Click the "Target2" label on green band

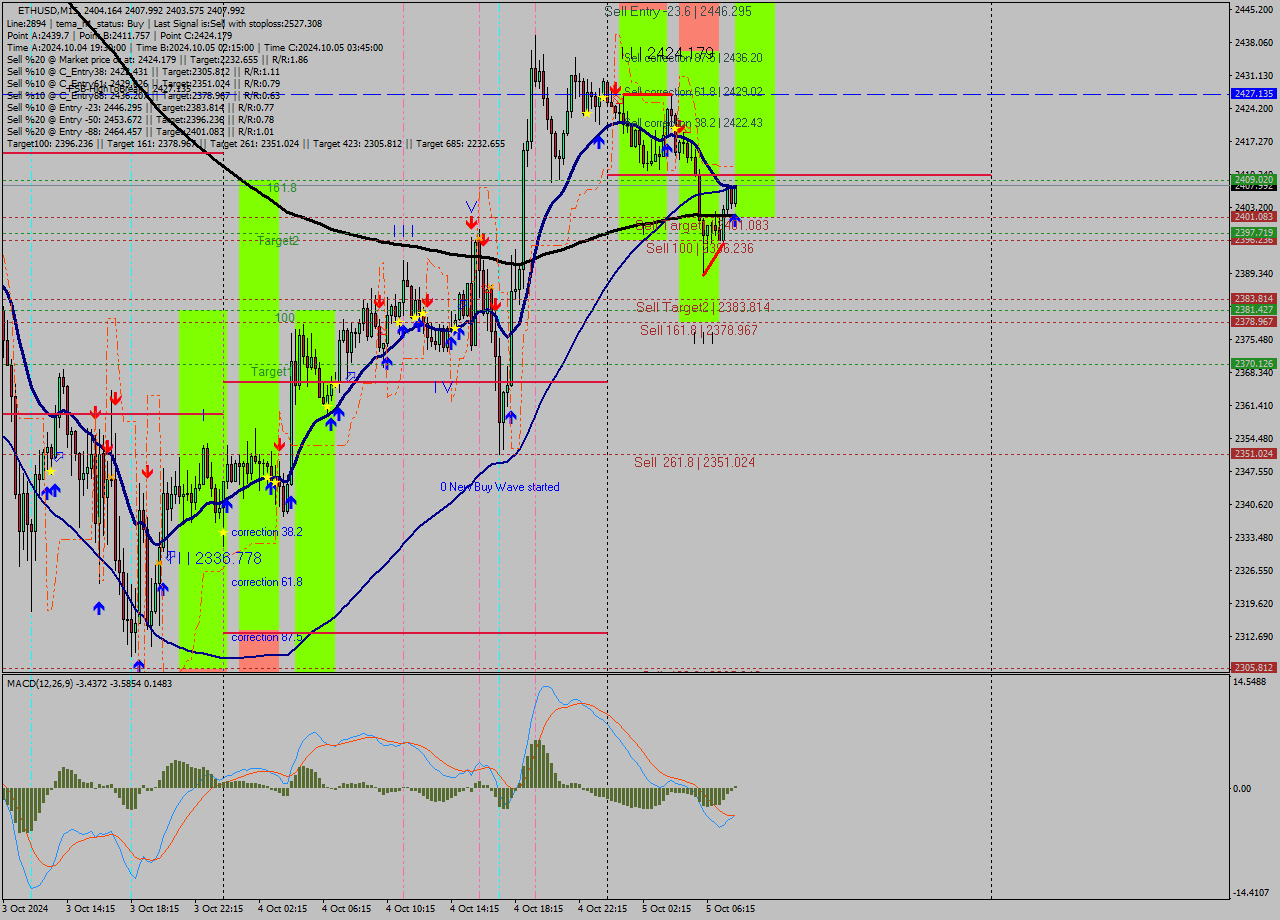coord(278,241)
